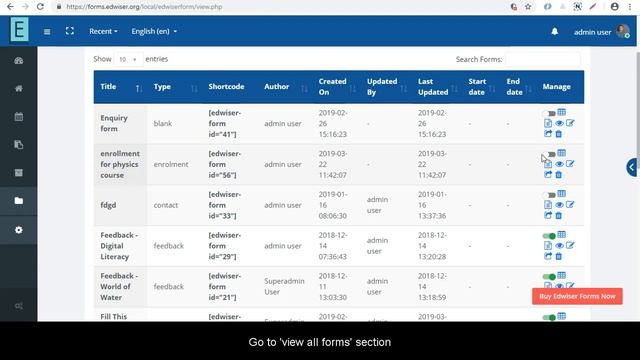640x360 pixels.
Task: Export enrollment for physics course form
Action: pos(548,174)
